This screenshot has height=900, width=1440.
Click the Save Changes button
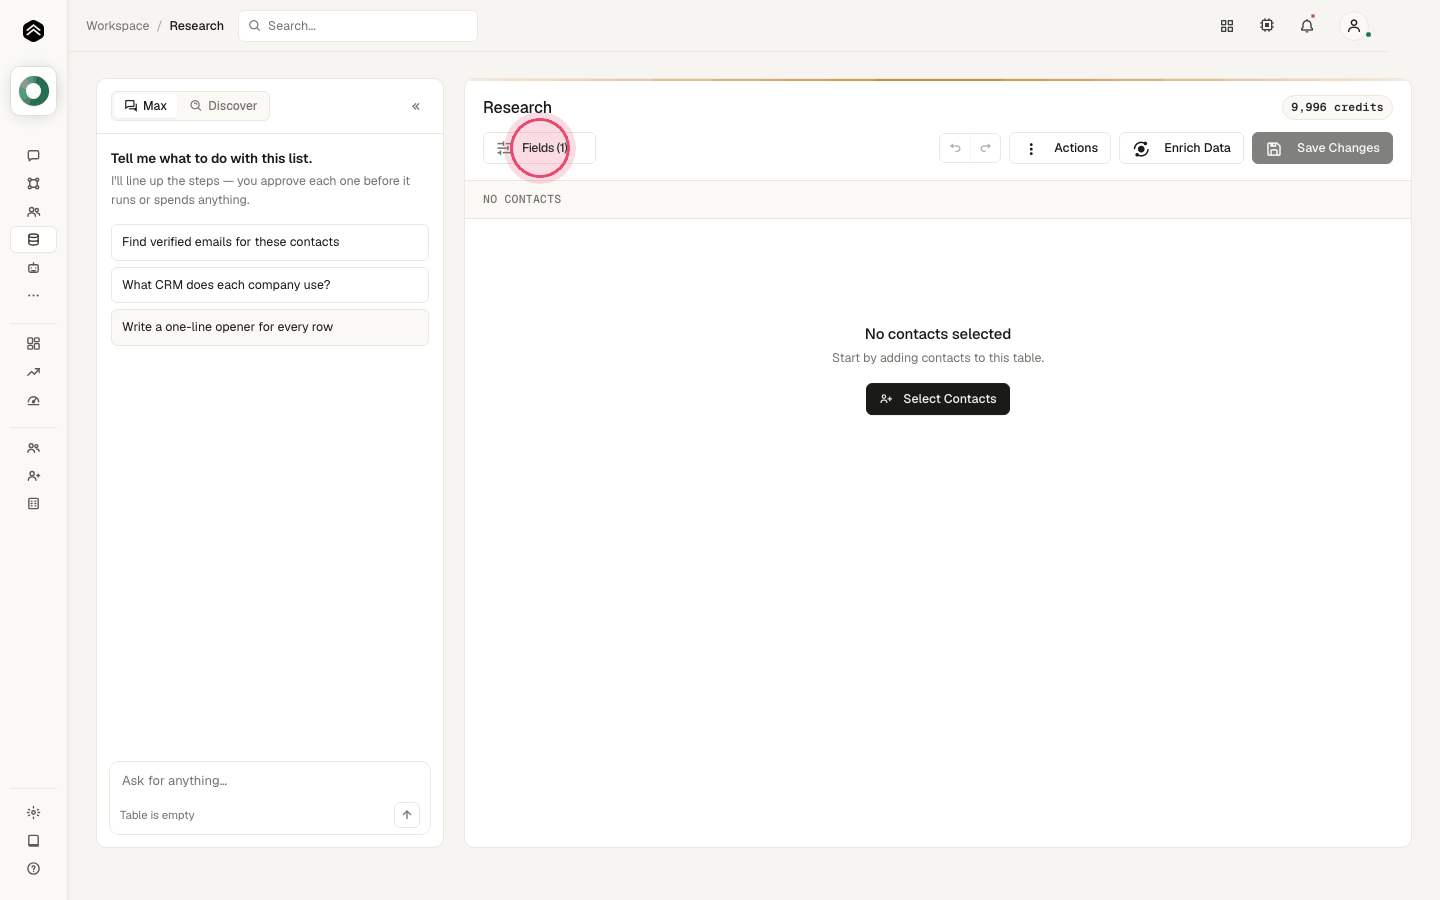[x=1322, y=148]
